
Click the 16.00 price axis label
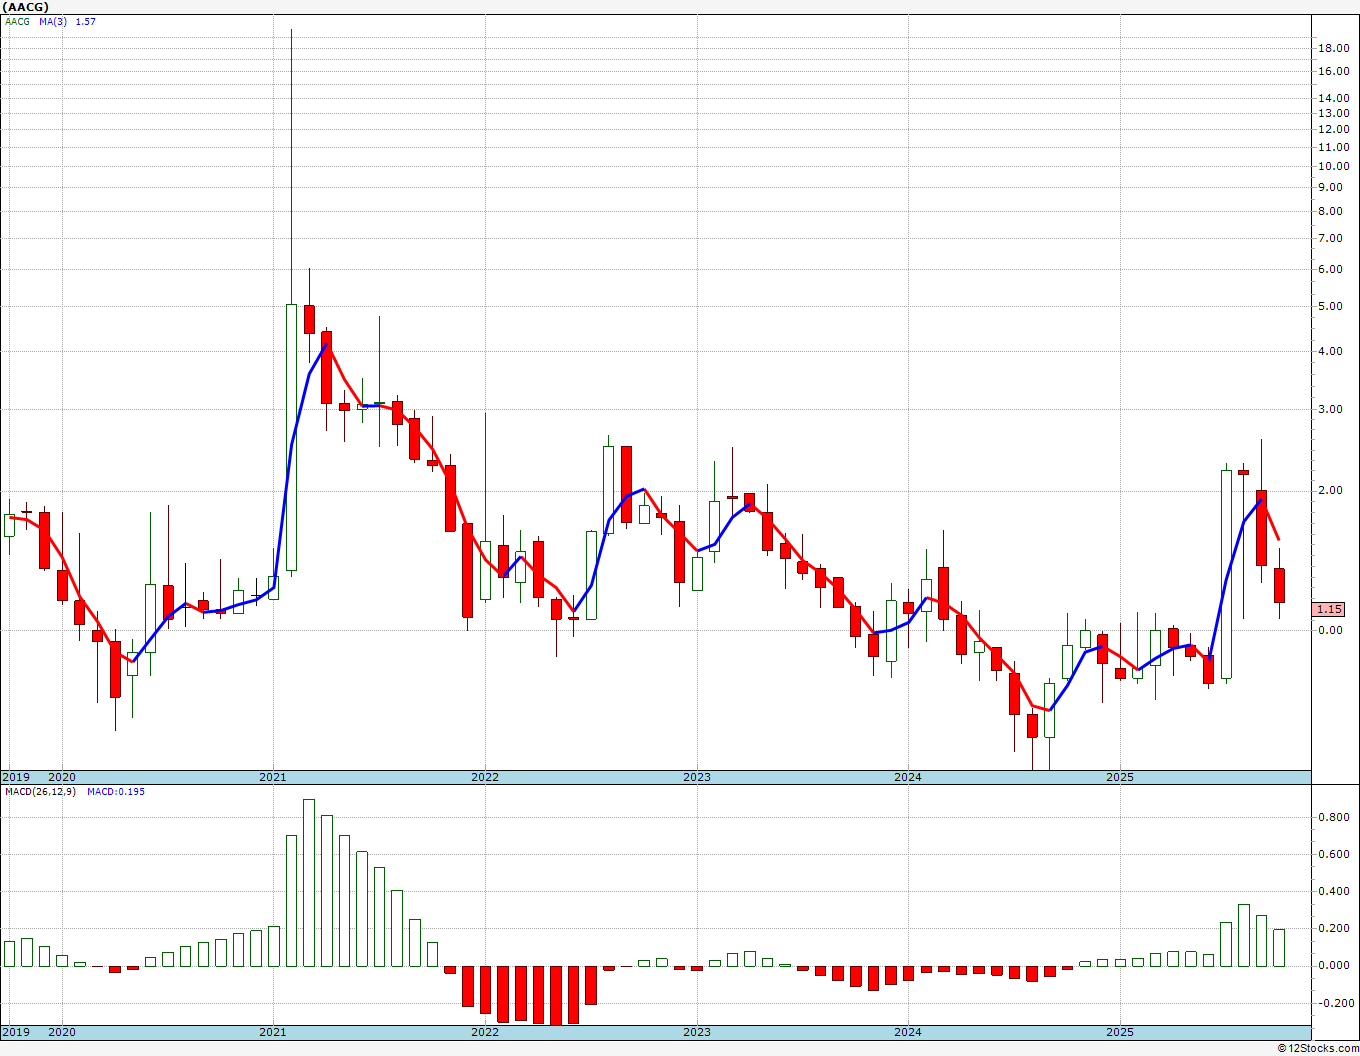(x=1332, y=71)
